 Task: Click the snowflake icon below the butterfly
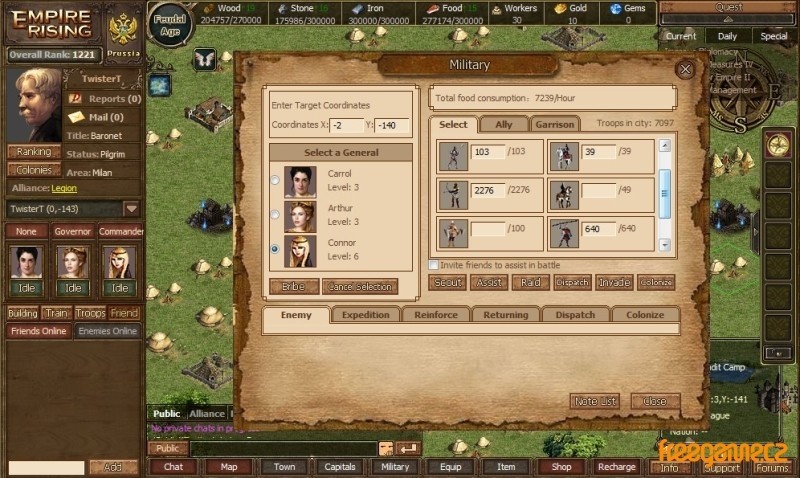(160, 85)
